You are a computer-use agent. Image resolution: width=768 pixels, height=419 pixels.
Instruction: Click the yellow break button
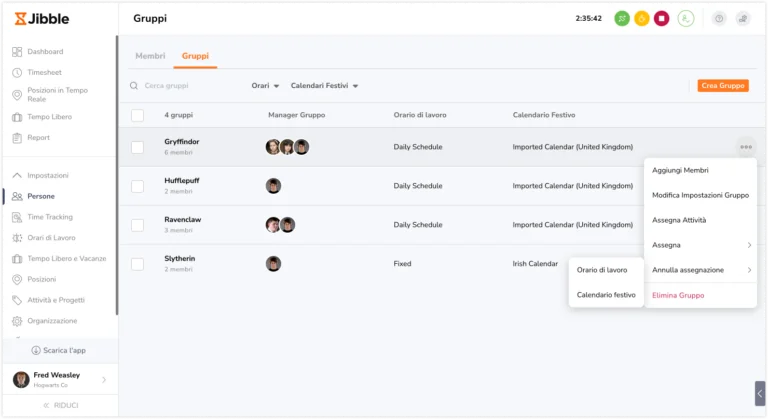[642, 19]
